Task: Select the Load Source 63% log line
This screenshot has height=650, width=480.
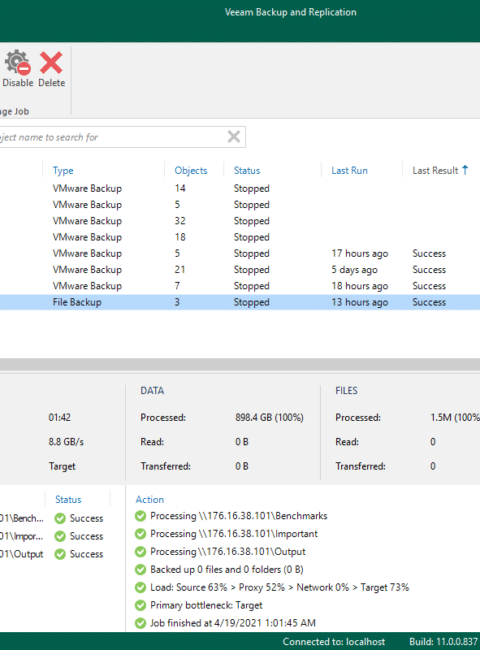Action: tap(279, 587)
